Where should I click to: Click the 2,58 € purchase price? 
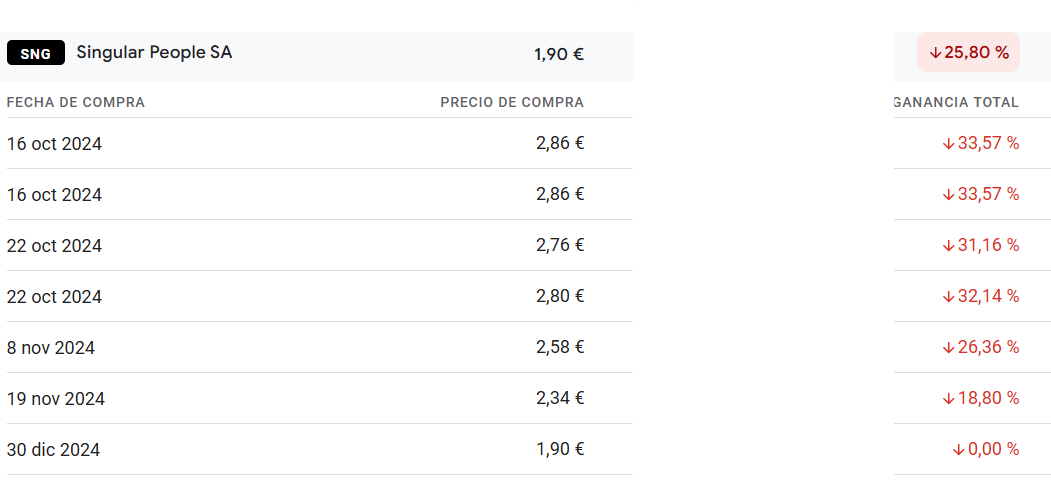560,347
